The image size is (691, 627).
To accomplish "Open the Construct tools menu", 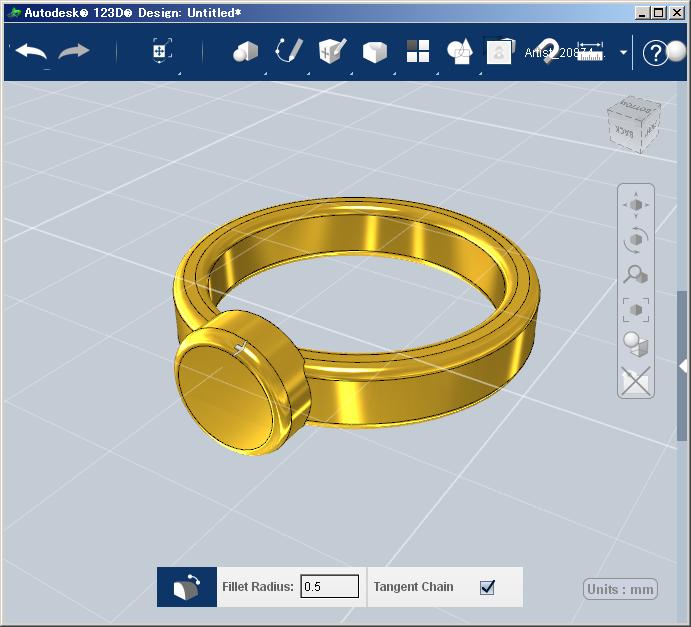I will (332, 51).
